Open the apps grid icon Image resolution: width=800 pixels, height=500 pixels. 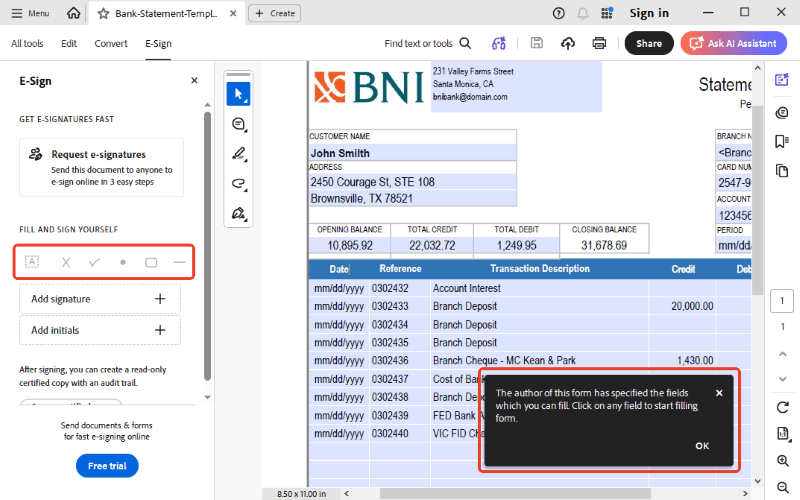[607, 13]
